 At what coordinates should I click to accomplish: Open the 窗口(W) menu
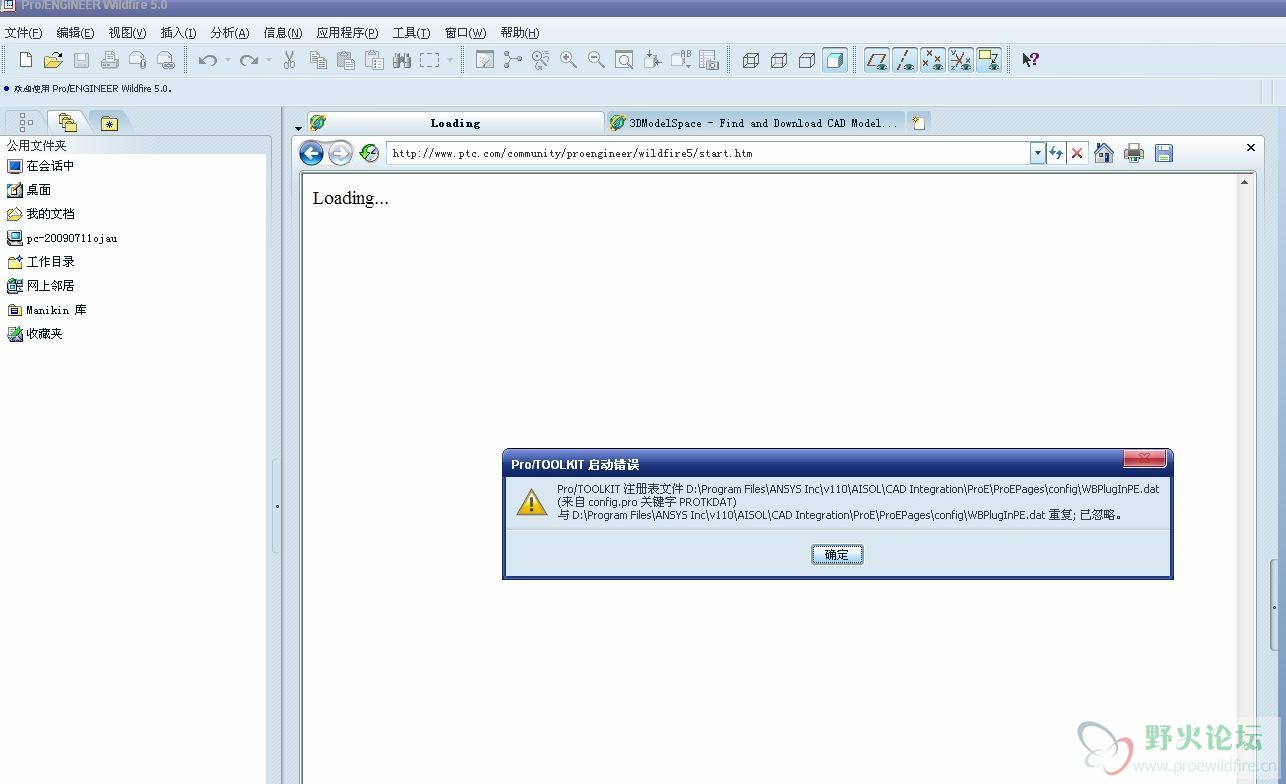click(465, 33)
